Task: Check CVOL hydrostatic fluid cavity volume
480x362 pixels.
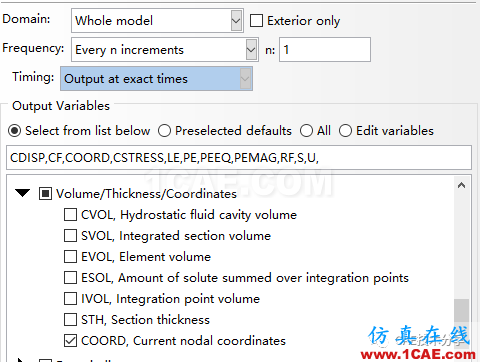Action: 70,215
